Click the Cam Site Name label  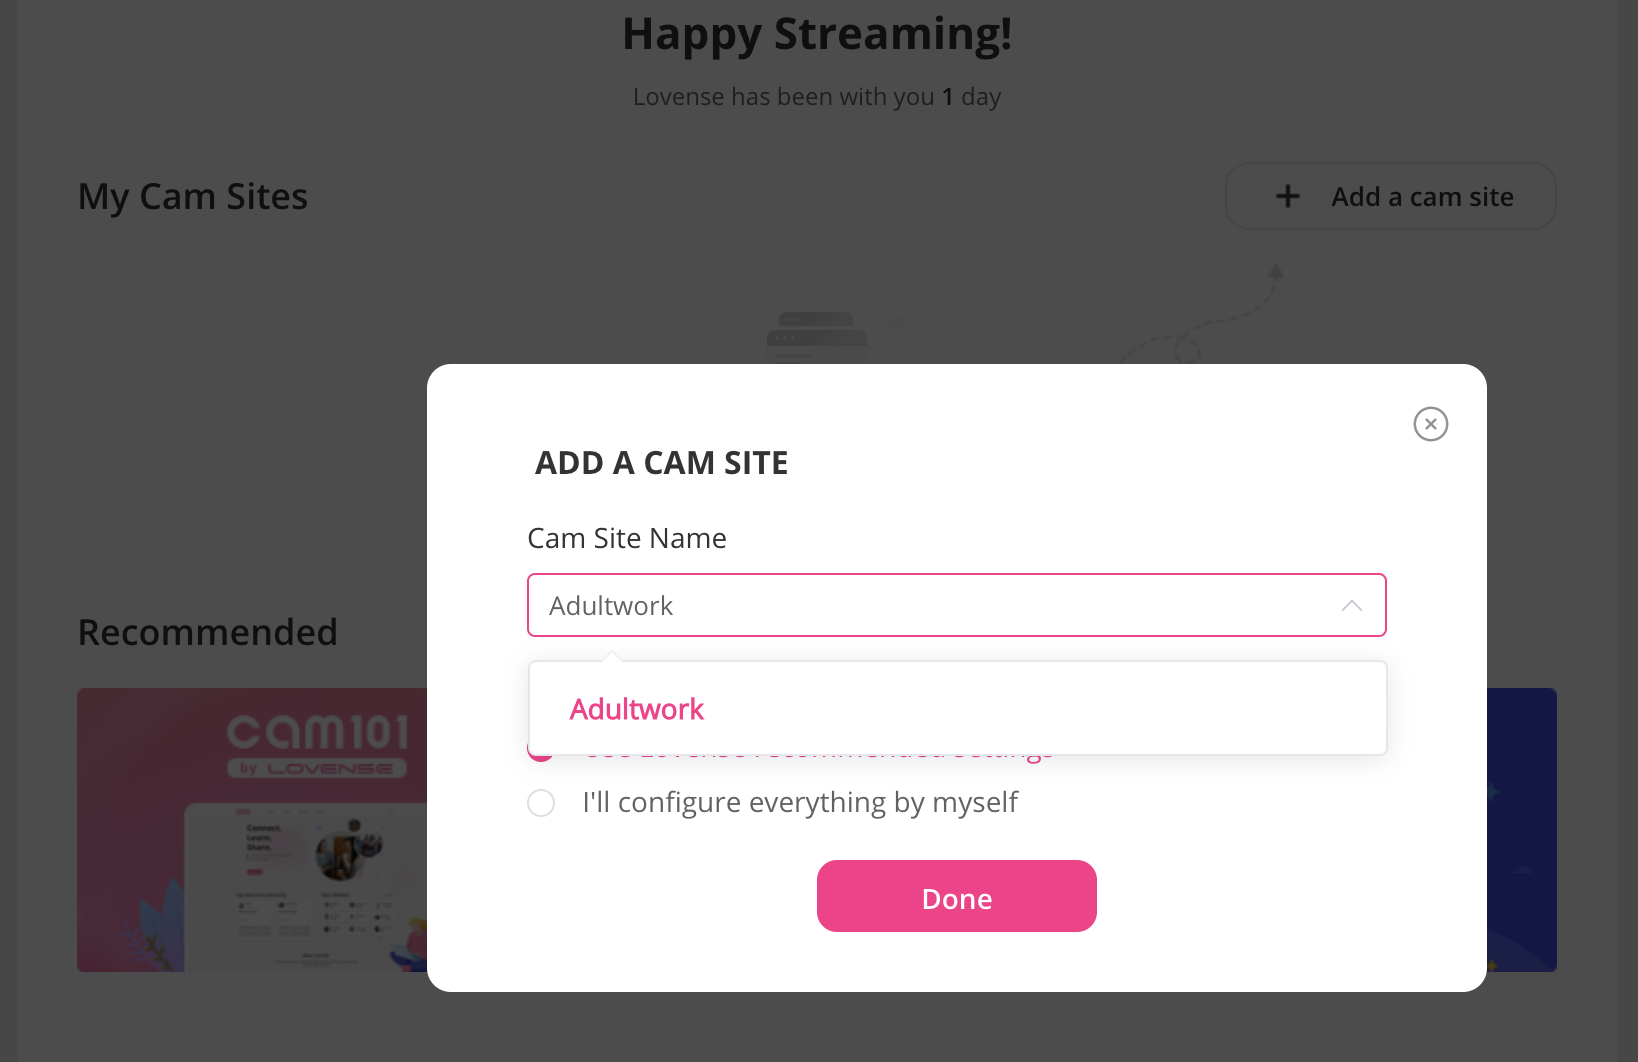pyautogui.click(x=627, y=538)
